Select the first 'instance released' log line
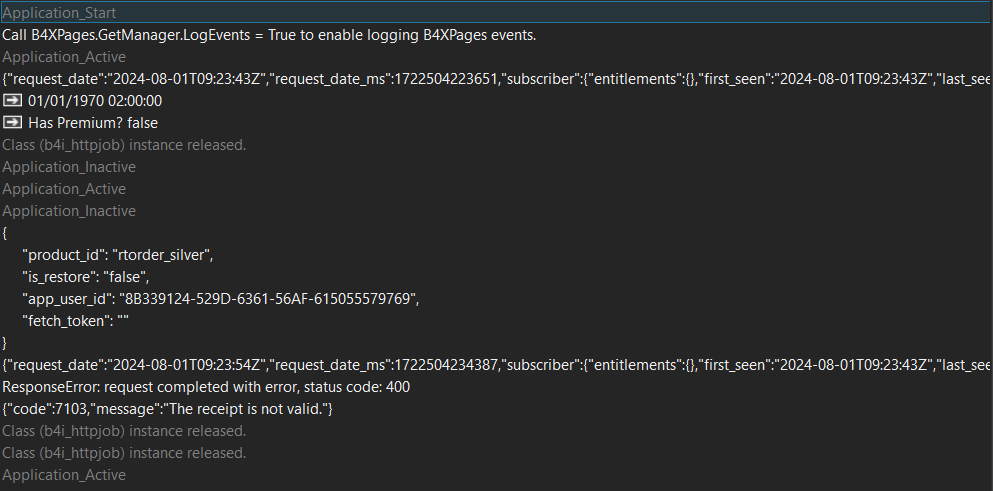Image resolution: width=993 pixels, height=491 pixels. coord(124,145)
